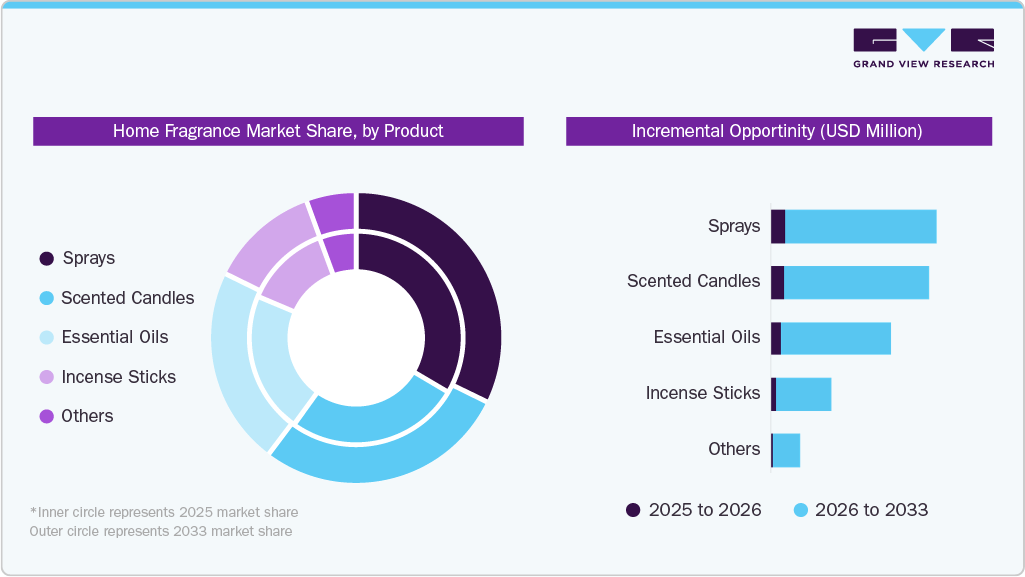Select the lavender Incense Sticks legend dot
The image size is (1025, 577).
pos(44,377)
